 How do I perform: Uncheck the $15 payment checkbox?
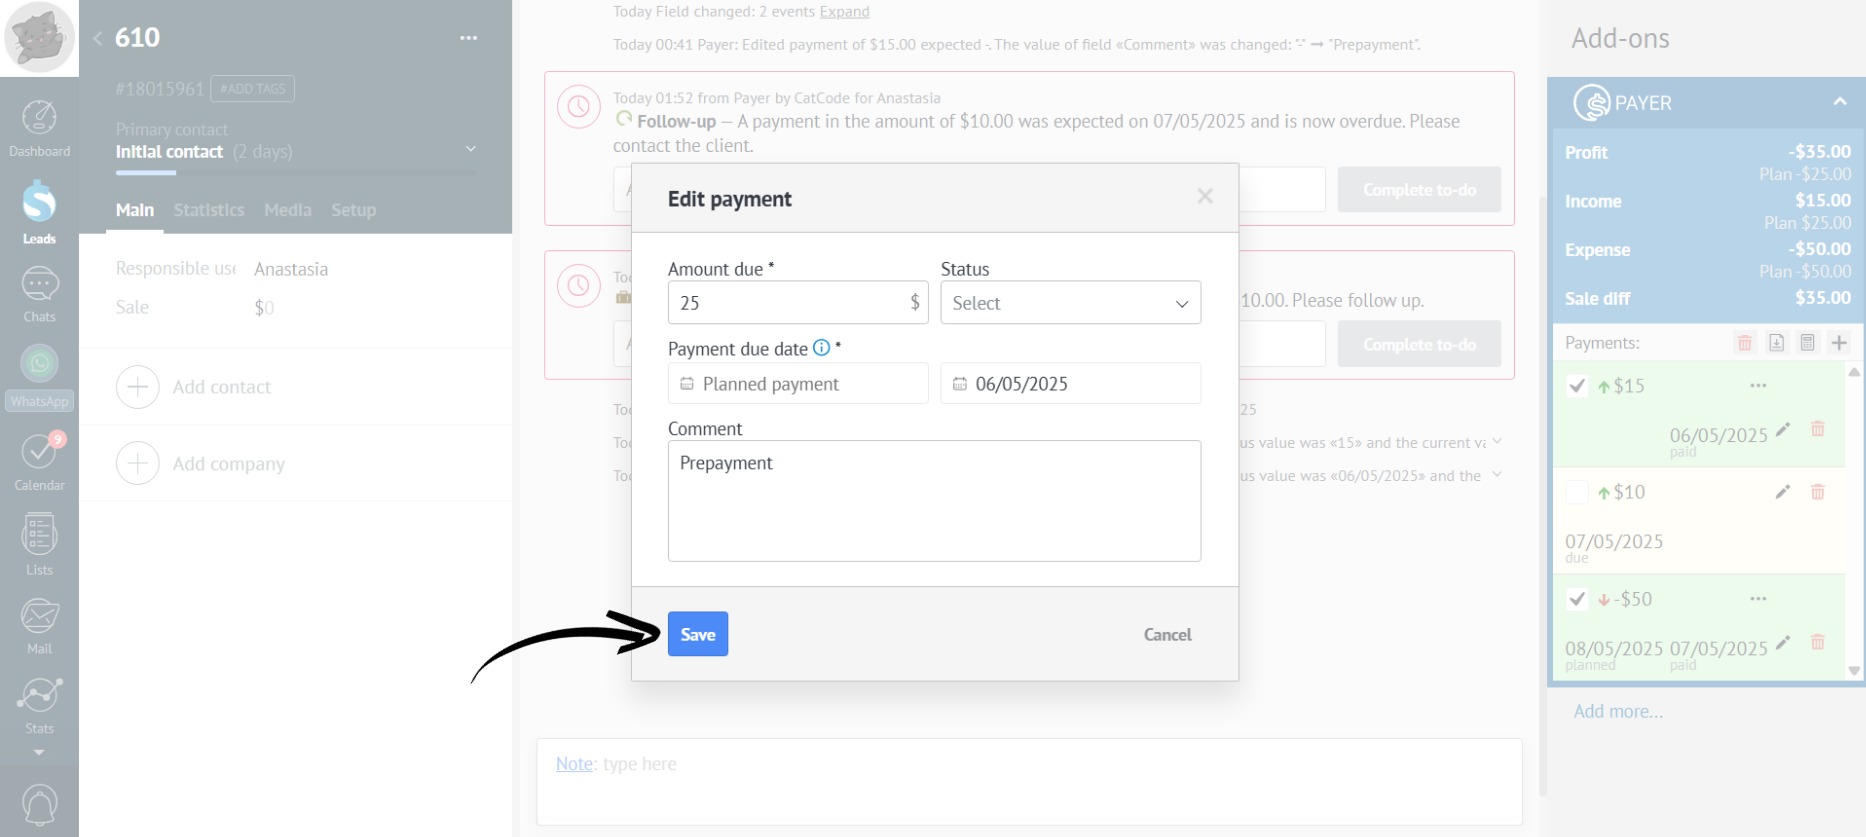tap(1577, 386)
